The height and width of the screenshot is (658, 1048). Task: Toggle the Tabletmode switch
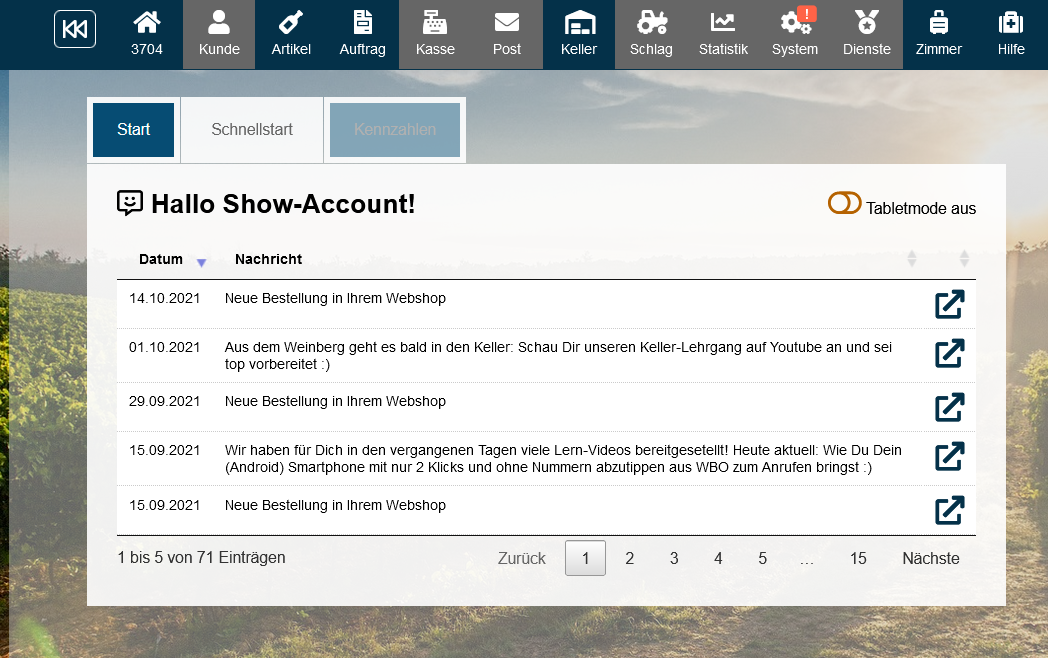click(x=844, y=204)
